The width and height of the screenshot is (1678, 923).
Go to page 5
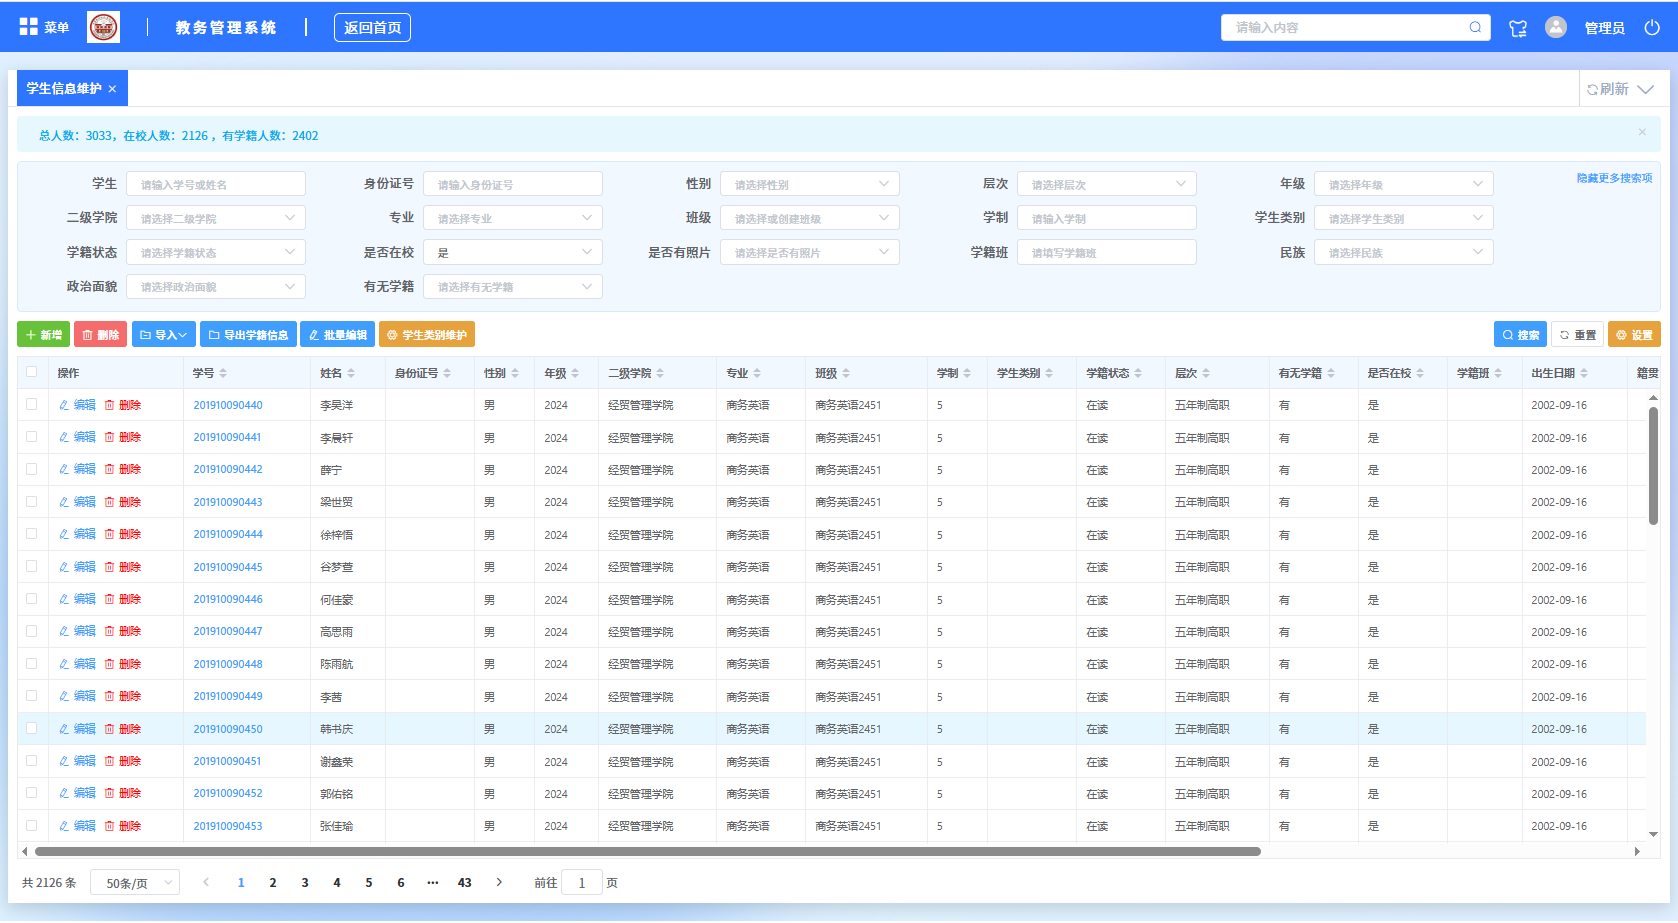[x=369, y=883]
